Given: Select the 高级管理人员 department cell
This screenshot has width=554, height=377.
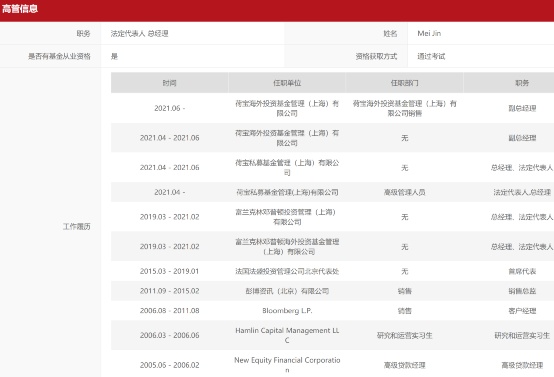Looking at the screenshot, I should pos(405,192).
